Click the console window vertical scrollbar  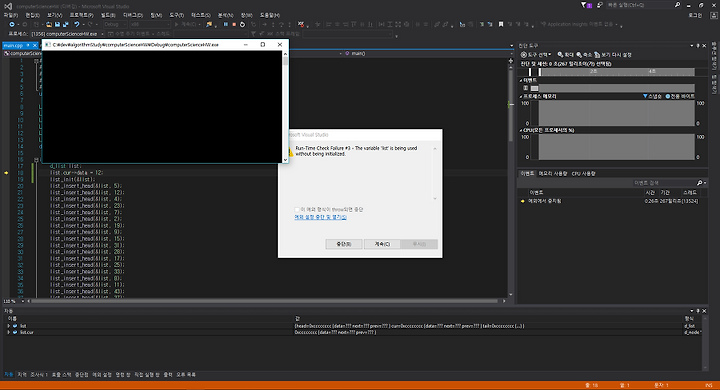(285, 107)
